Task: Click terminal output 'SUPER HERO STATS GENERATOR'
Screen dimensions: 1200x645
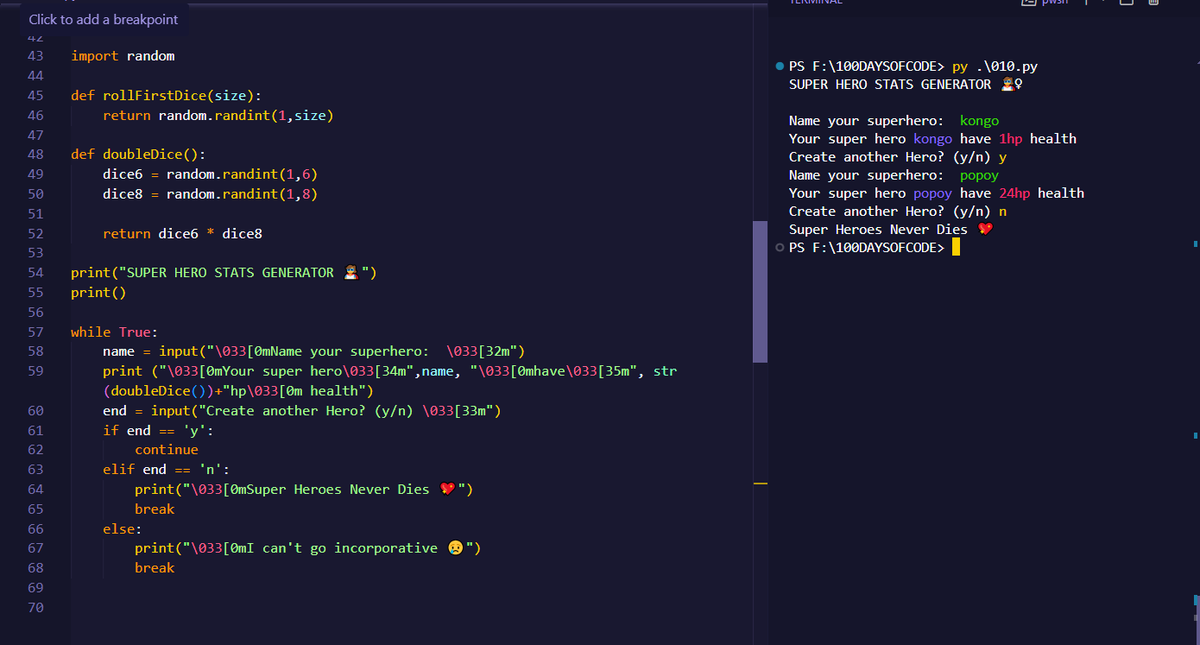Action: (x=890, y=84)
